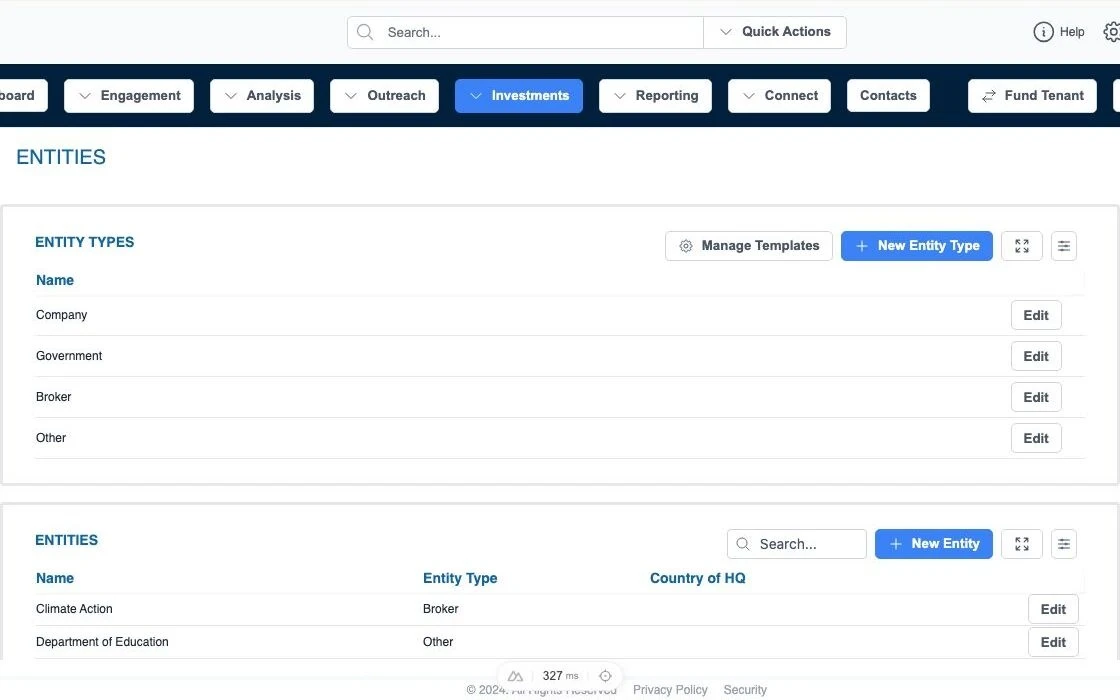Click plus icon on New Entity Type
1120x700 pixels.
click(861, 246)
